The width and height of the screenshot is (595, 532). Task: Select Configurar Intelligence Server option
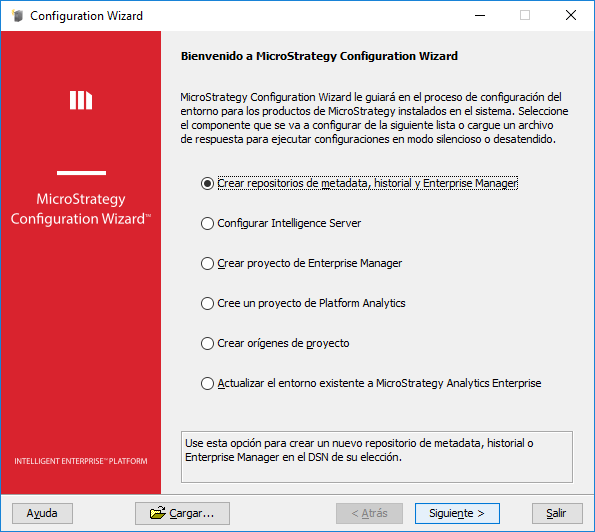[x=207, y=224]
